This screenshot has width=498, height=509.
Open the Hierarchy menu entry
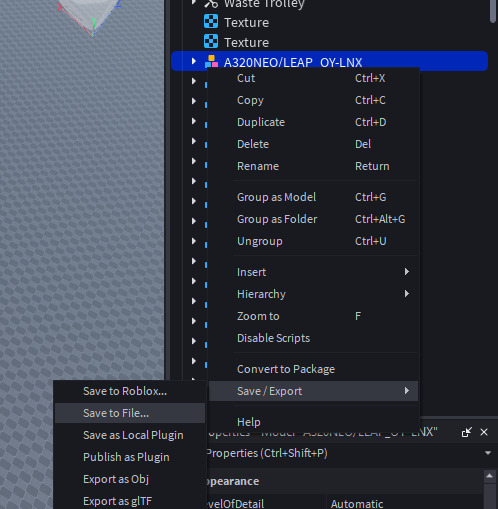[313, 294]
